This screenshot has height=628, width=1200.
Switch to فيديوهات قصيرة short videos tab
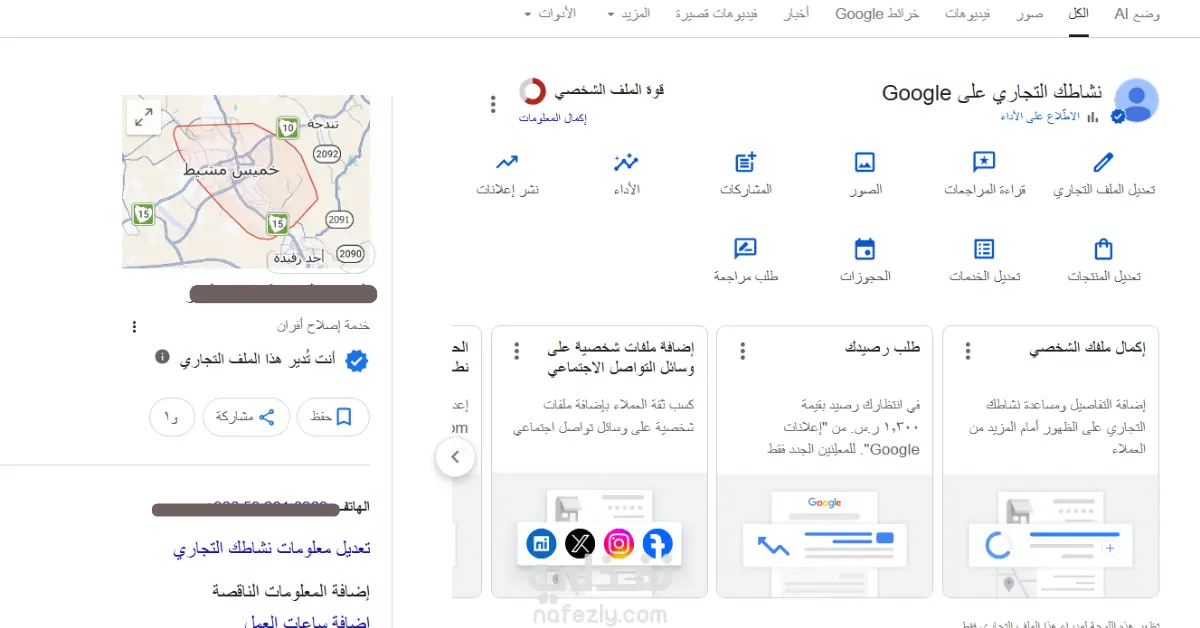716,14
